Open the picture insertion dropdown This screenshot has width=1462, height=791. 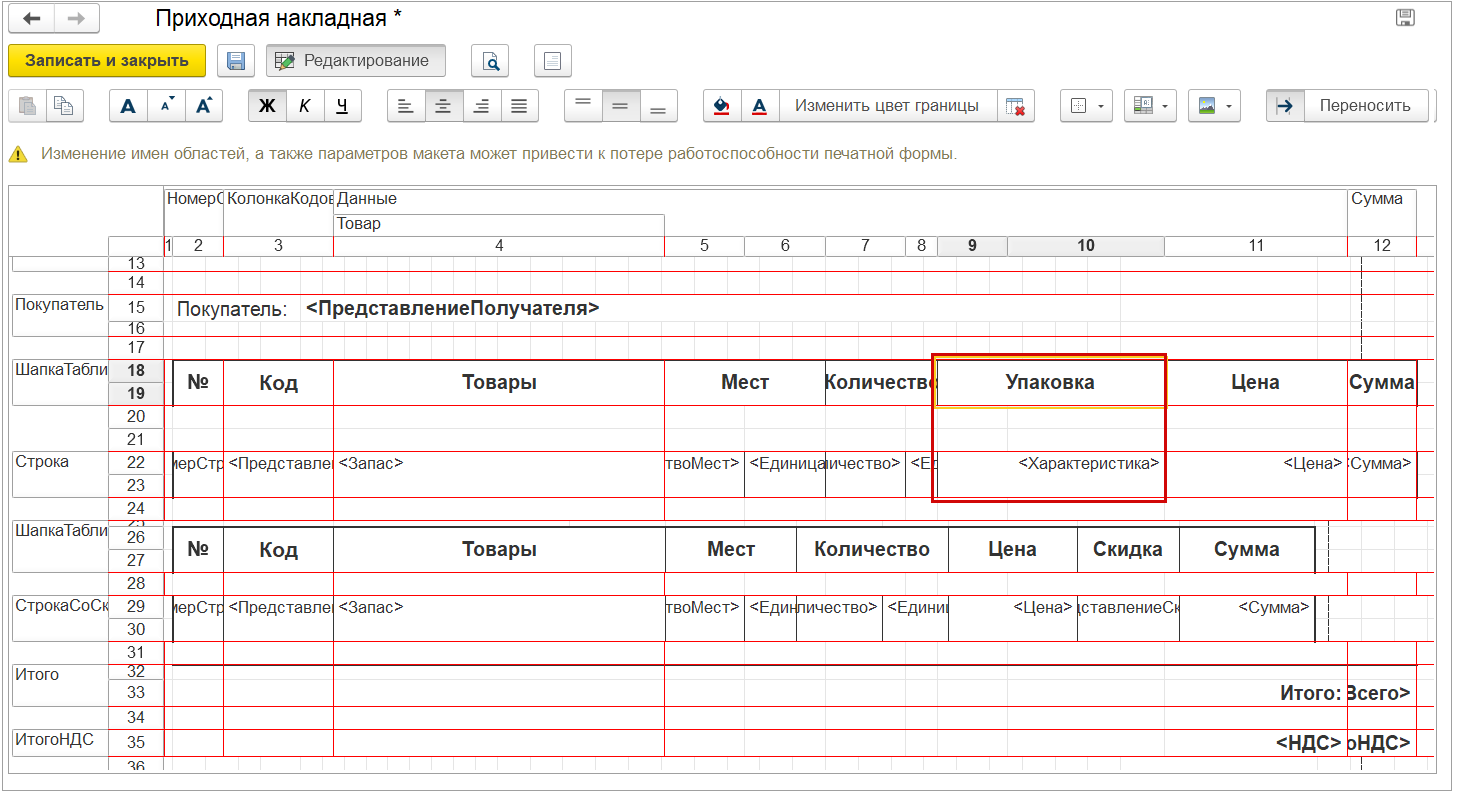[1214, 105]
